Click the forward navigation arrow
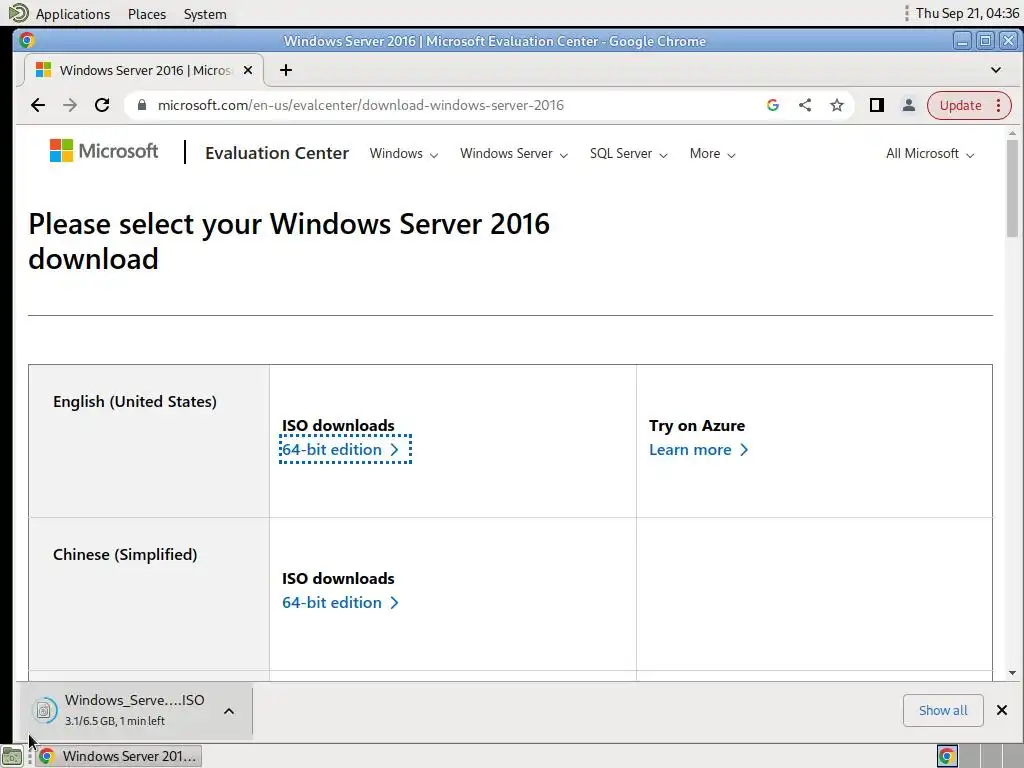This screenshot has width=1024, height=768. tap(70, 105)
